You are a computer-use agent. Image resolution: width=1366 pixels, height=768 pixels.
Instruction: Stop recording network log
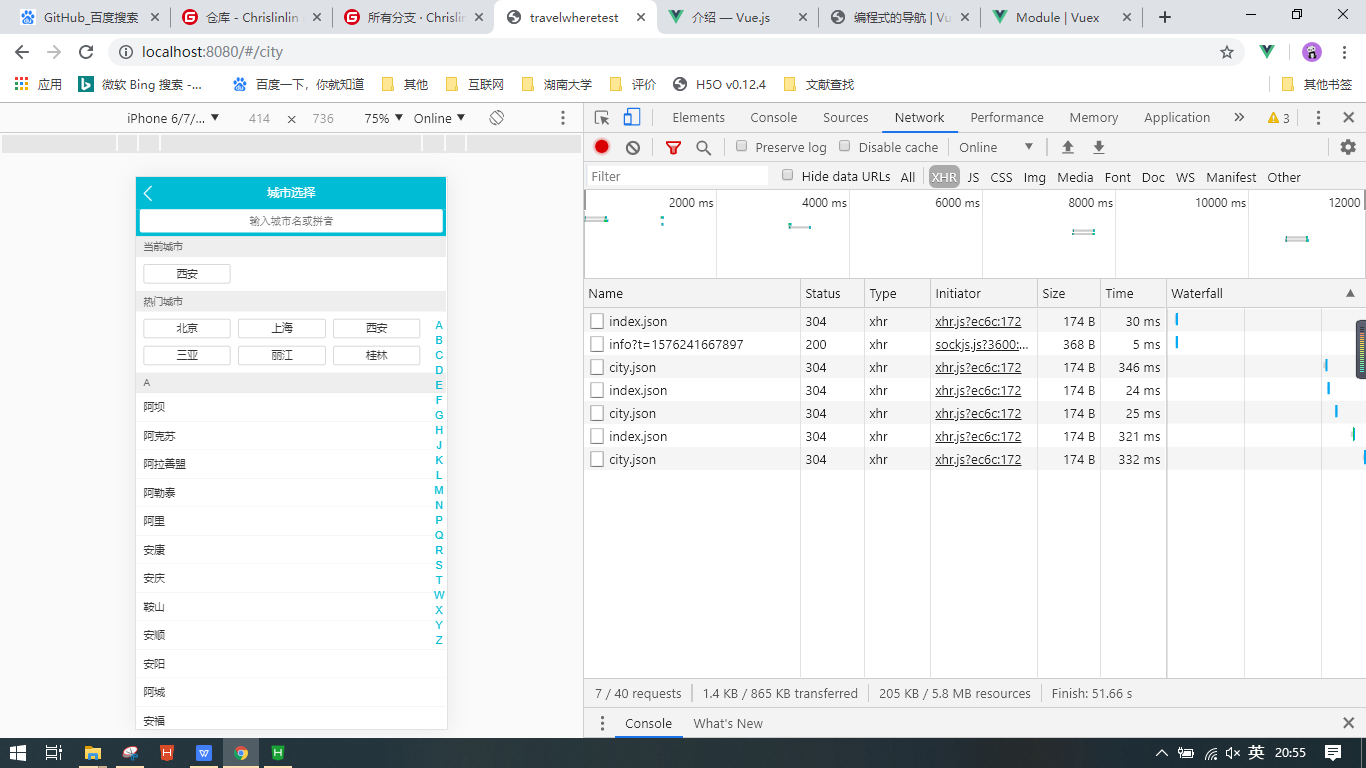pos(601,147)
